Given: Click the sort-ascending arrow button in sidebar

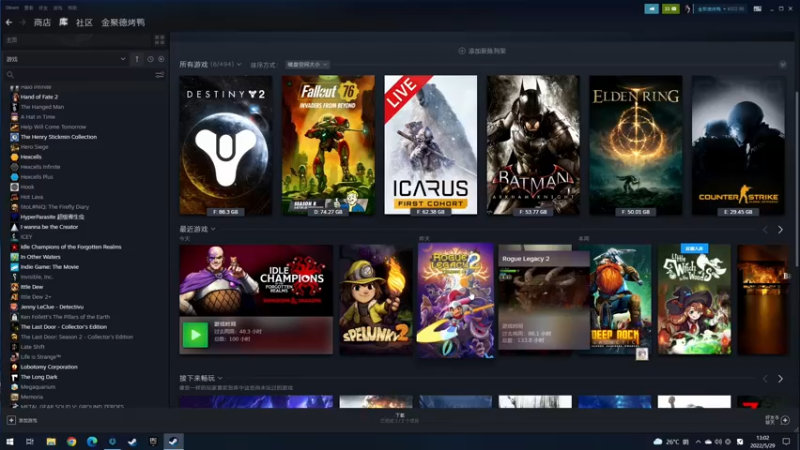Looking at the screenshot, I should (x=137, y=59).
